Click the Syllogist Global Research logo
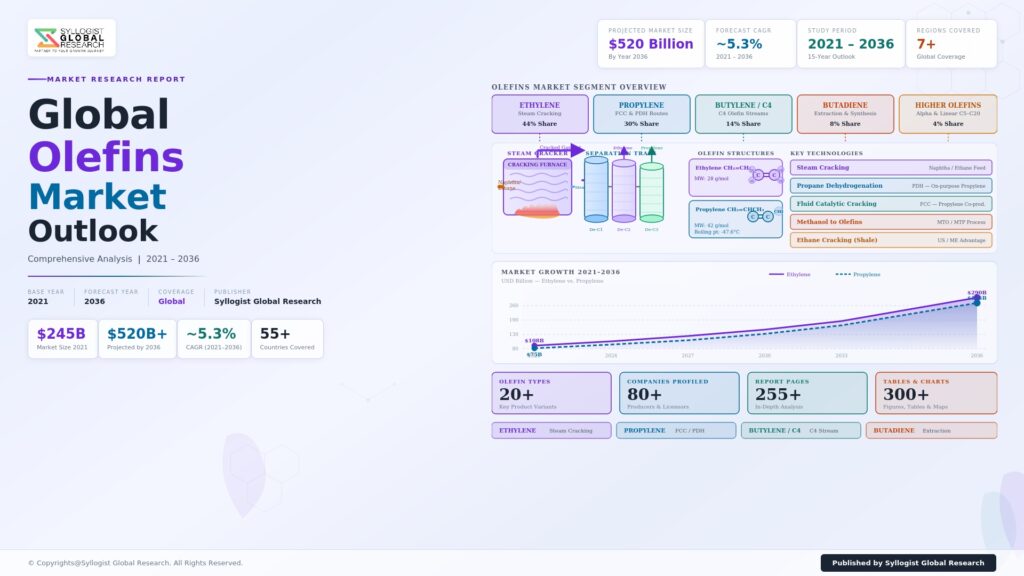1024x576 pixels. [71, 38]
